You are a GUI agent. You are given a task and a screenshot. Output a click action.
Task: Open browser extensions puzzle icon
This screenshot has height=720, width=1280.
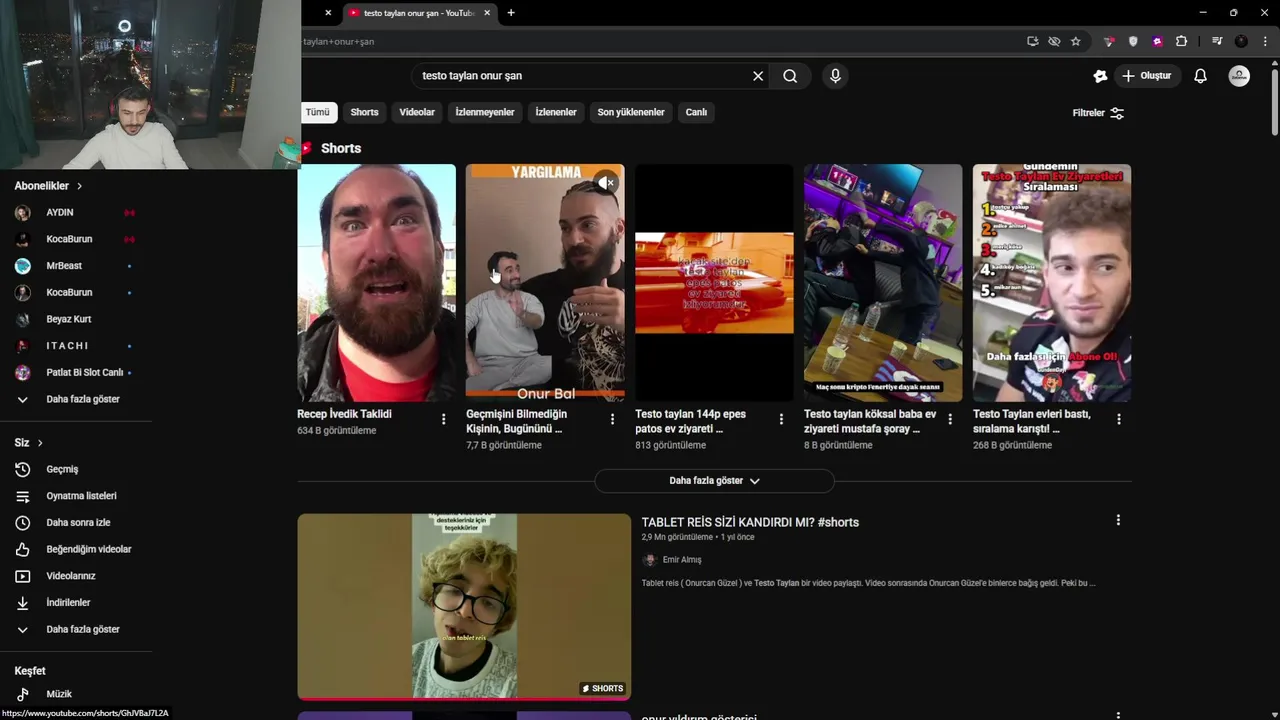coord(1181,41)
